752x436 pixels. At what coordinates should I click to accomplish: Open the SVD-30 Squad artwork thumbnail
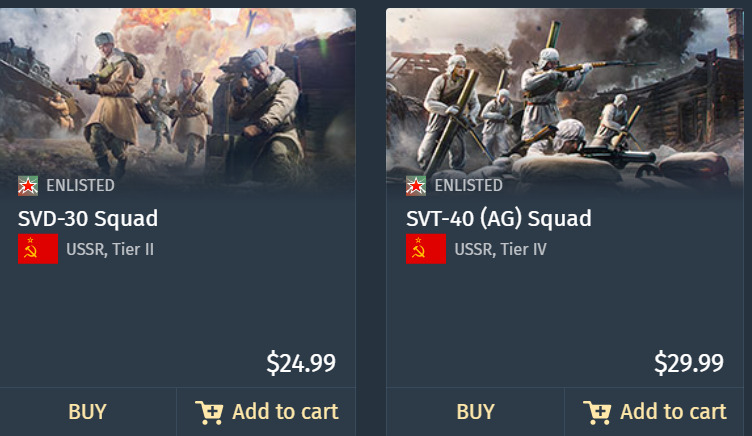pos(177,101)
